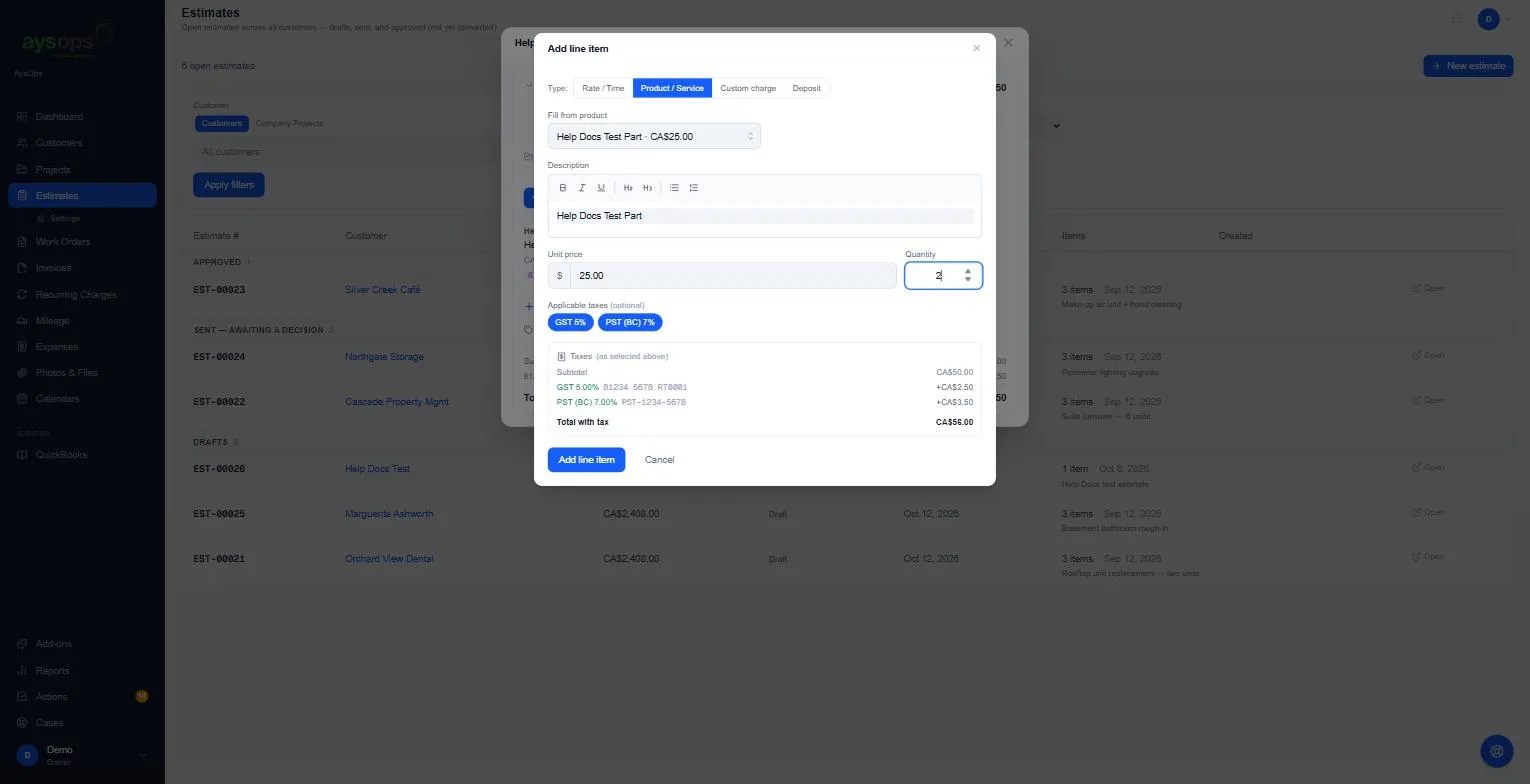Open Mileage from the sidebar

(52, 321)
